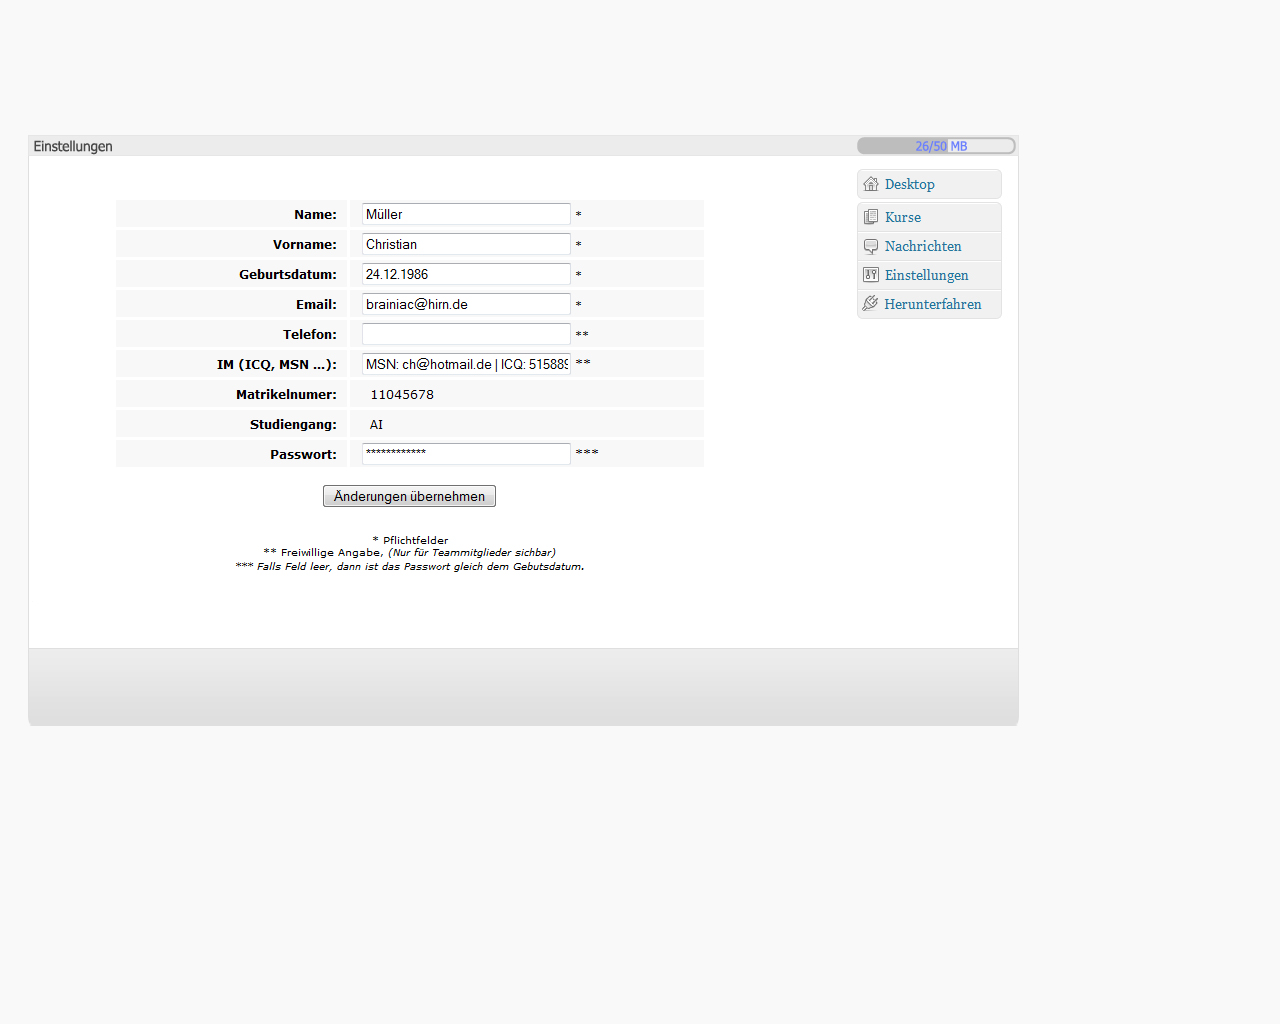Click the Email field with brainiac@hirn.de

[x=465, y=304]
